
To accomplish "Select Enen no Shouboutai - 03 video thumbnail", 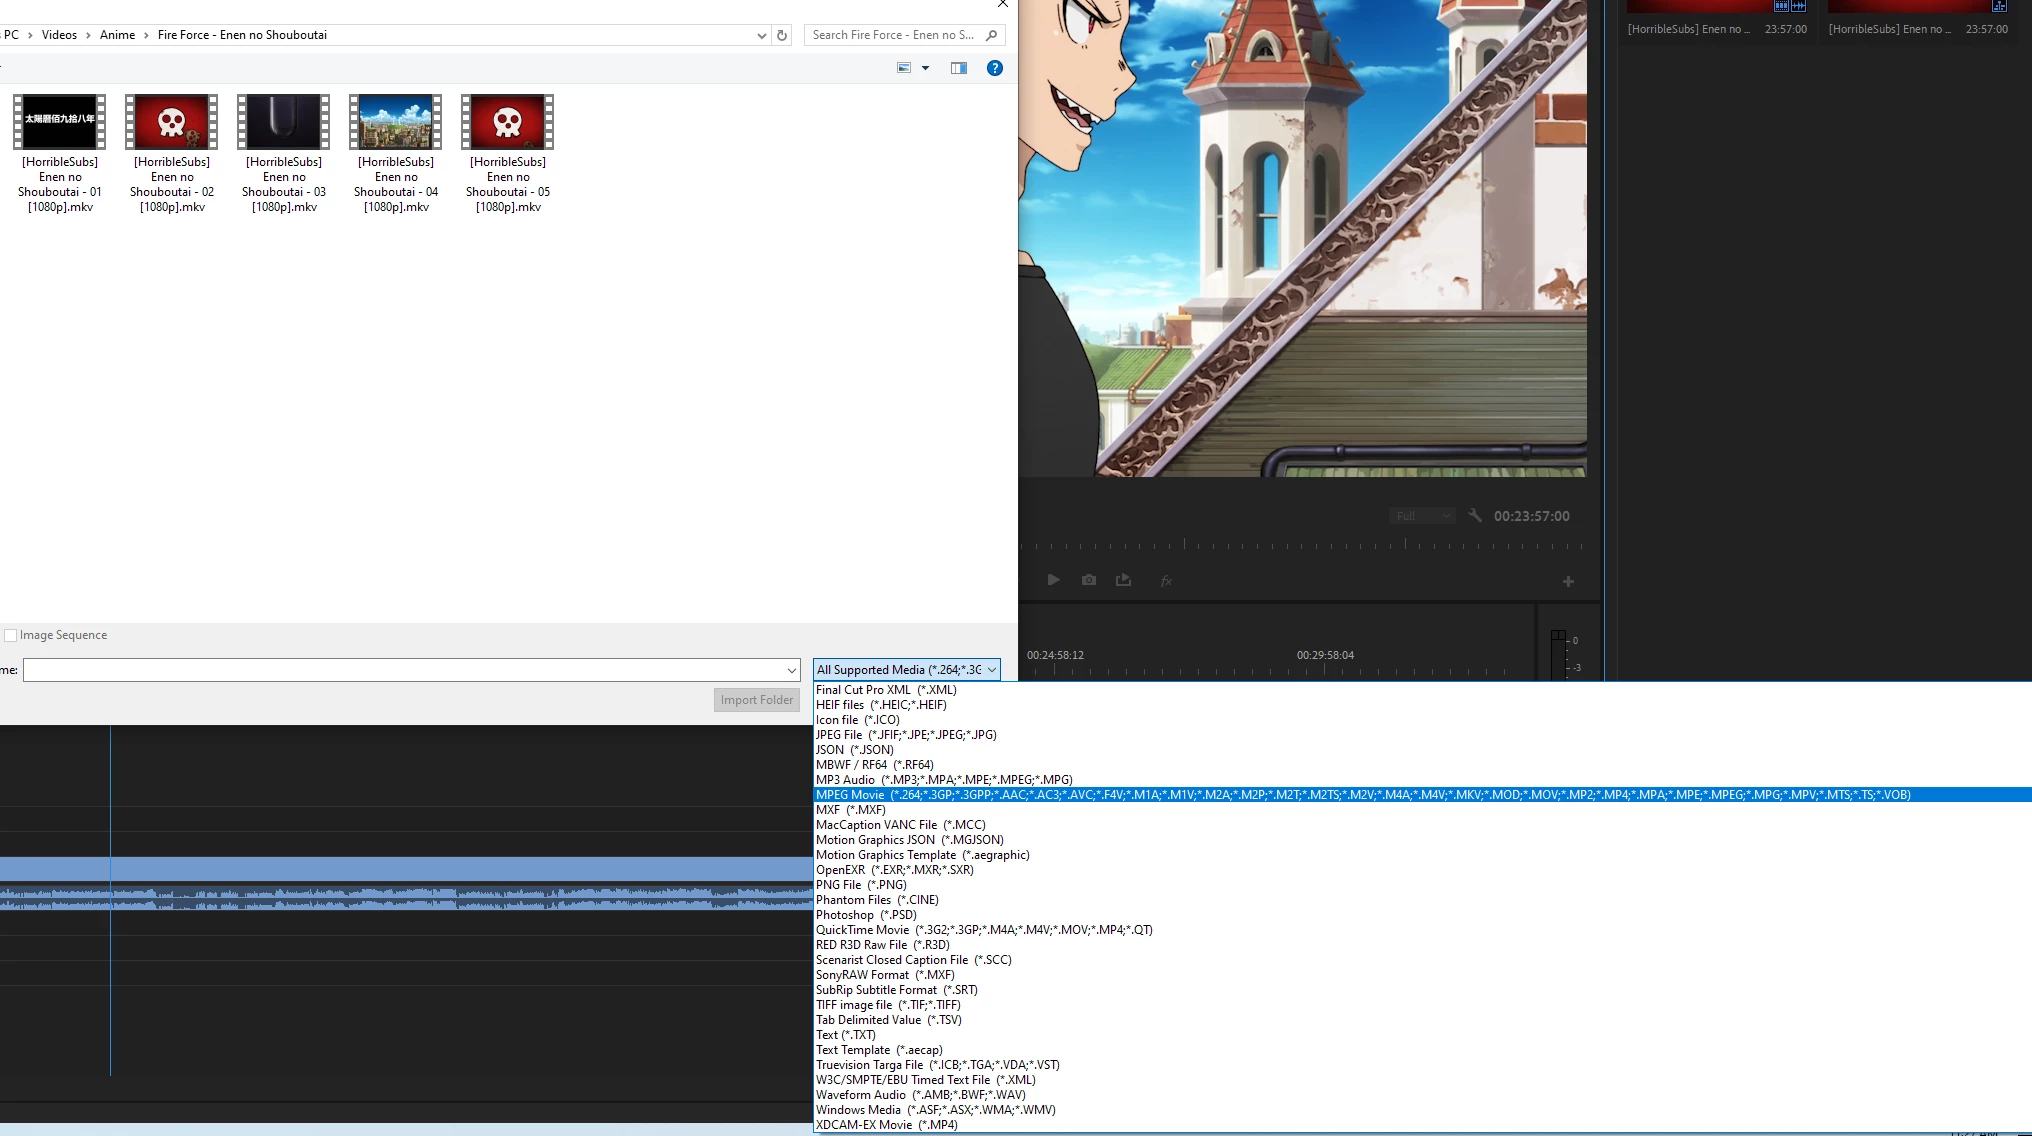I will (x=284, y=123).
